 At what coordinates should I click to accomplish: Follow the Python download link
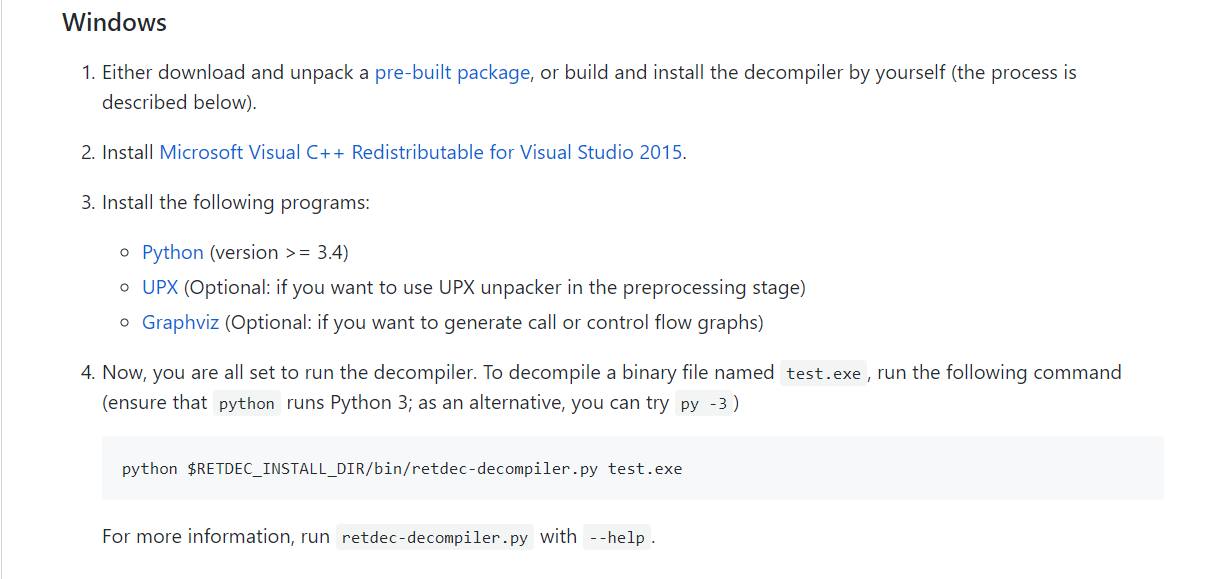[172, 253]
